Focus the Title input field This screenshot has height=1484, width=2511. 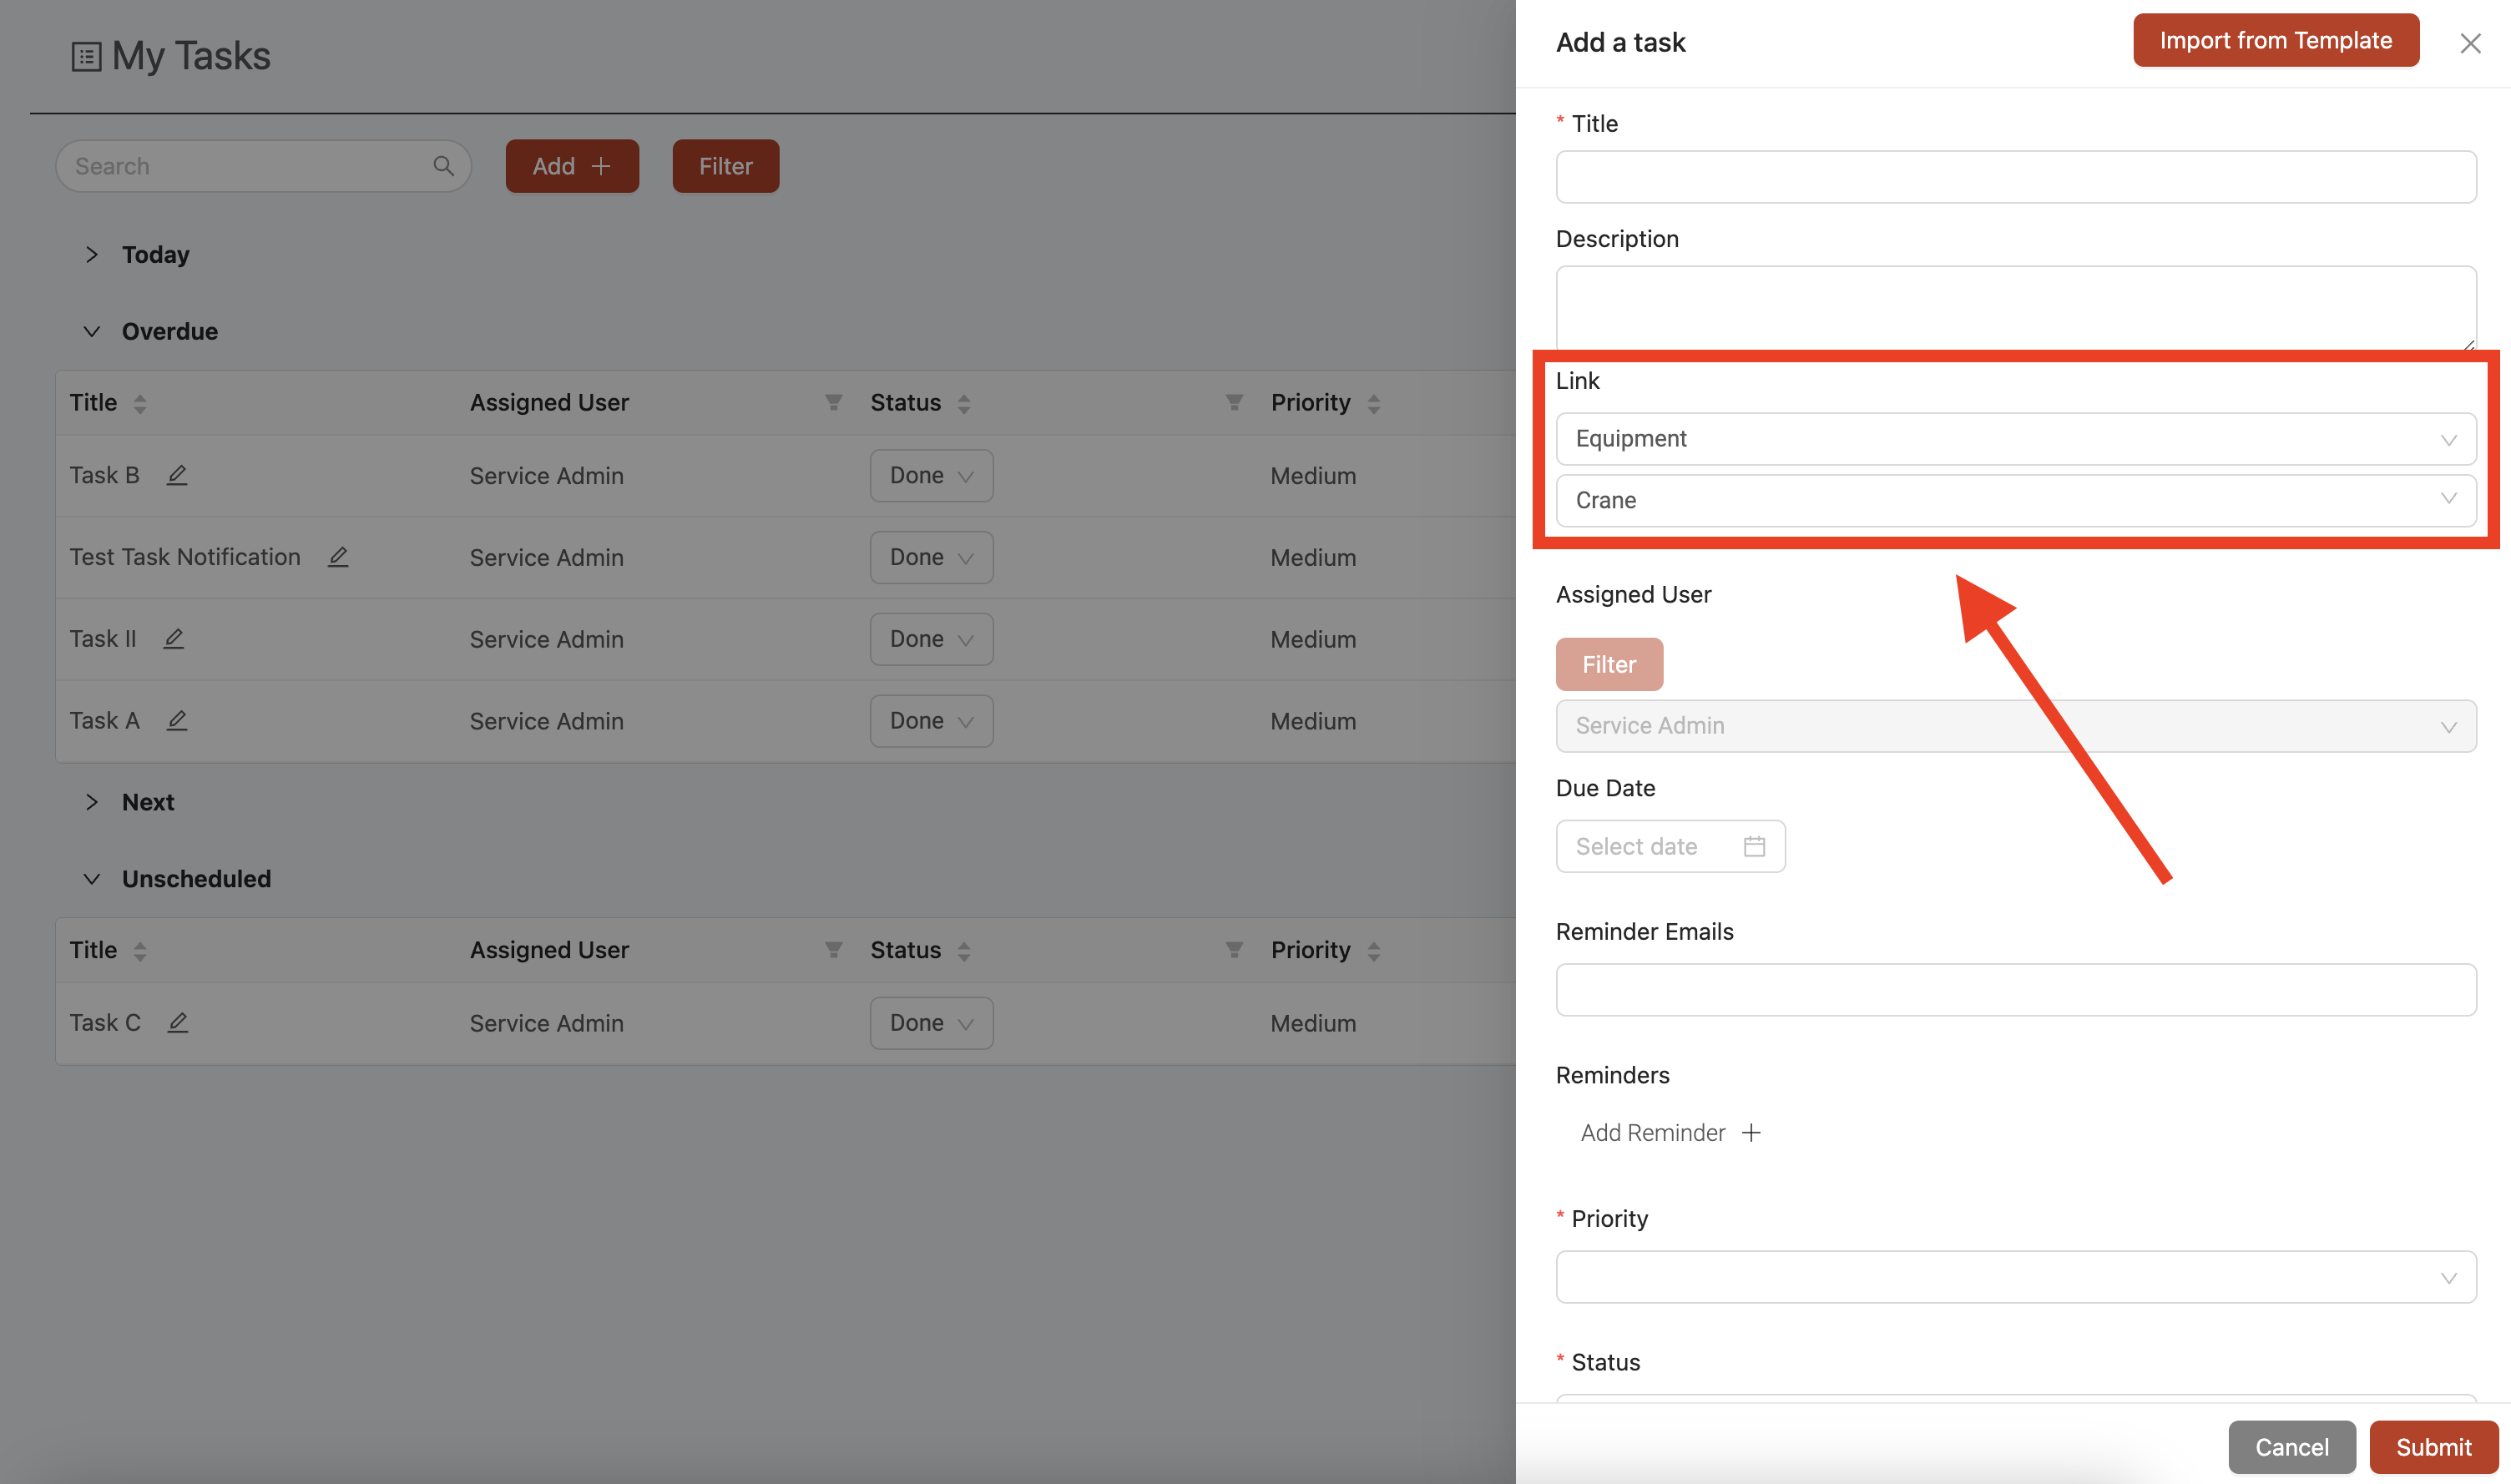(x=2016, y=177)
